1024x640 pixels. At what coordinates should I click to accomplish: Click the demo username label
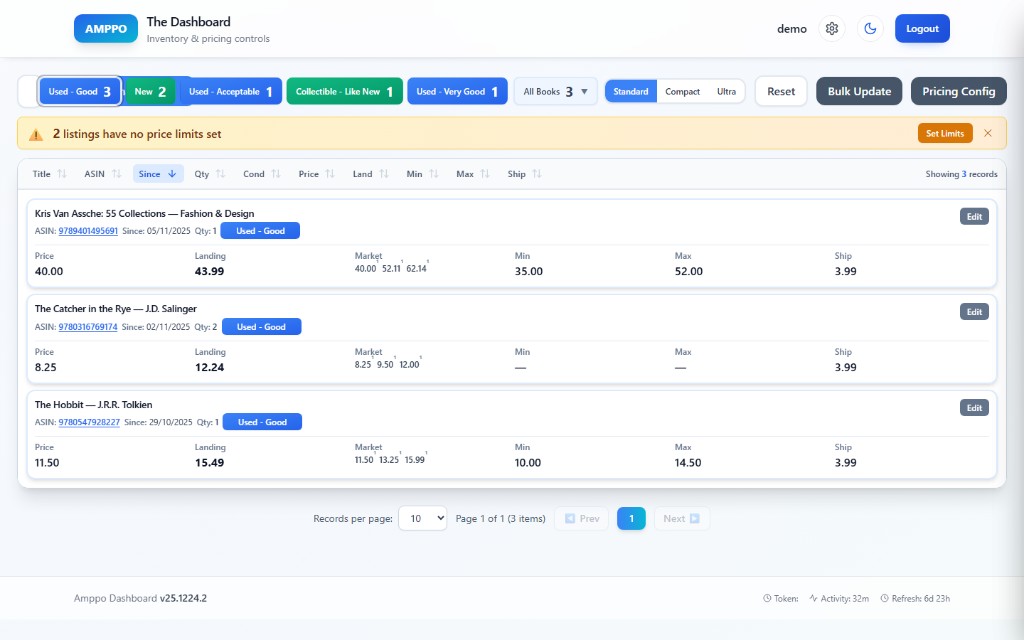[x=792, y=29]
